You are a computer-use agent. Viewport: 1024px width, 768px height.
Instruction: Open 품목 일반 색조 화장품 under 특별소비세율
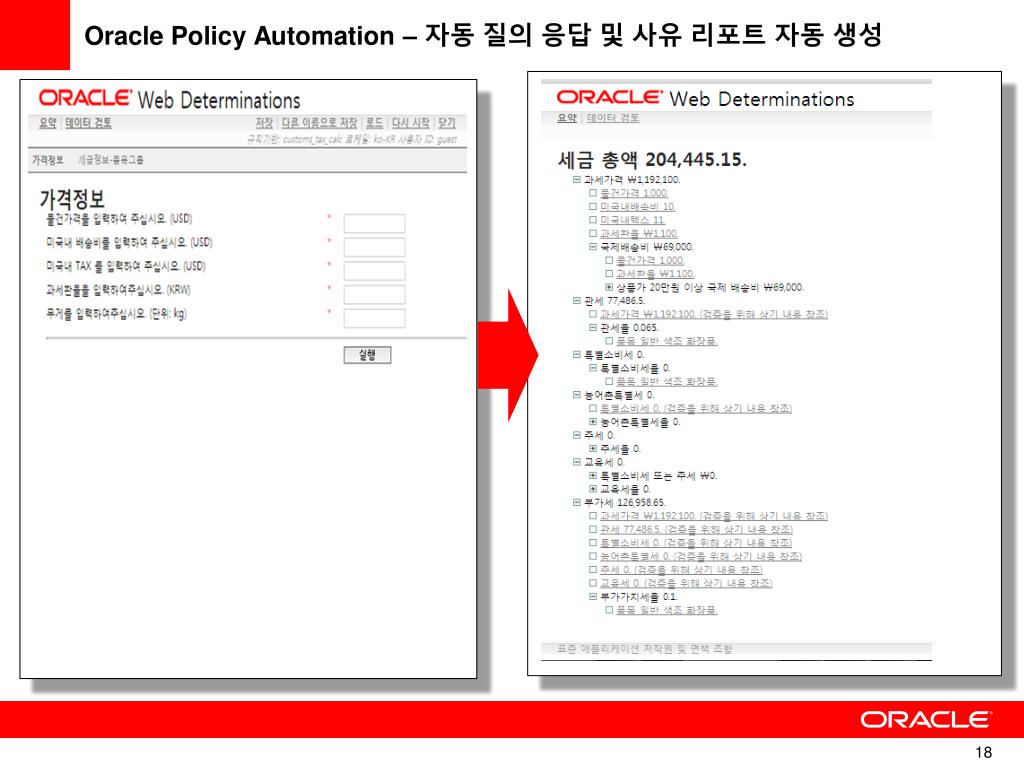point(667,381)
